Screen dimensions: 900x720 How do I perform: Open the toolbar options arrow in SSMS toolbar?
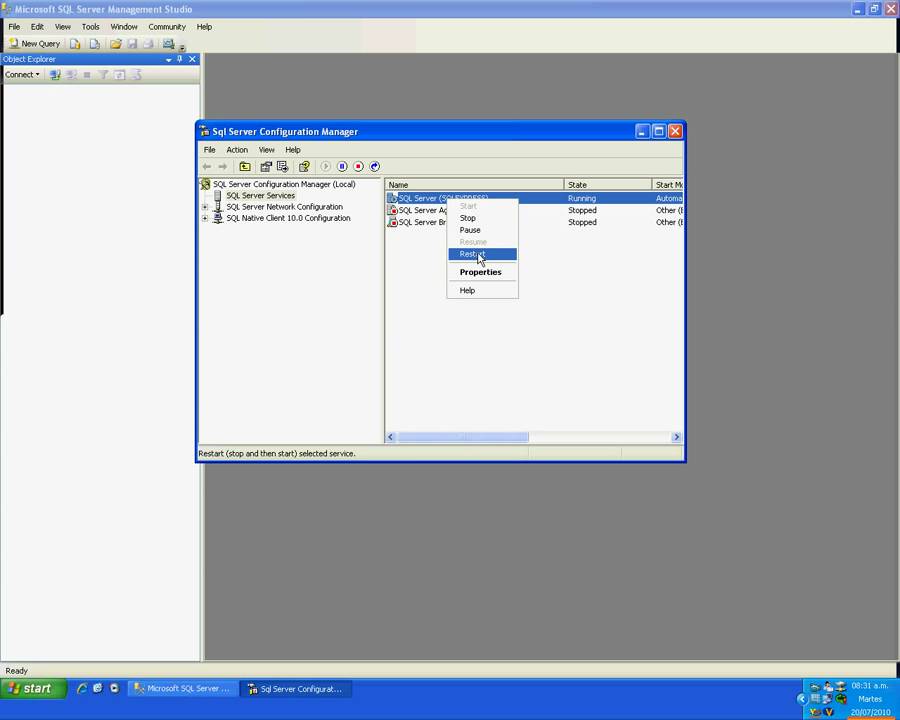182,47
